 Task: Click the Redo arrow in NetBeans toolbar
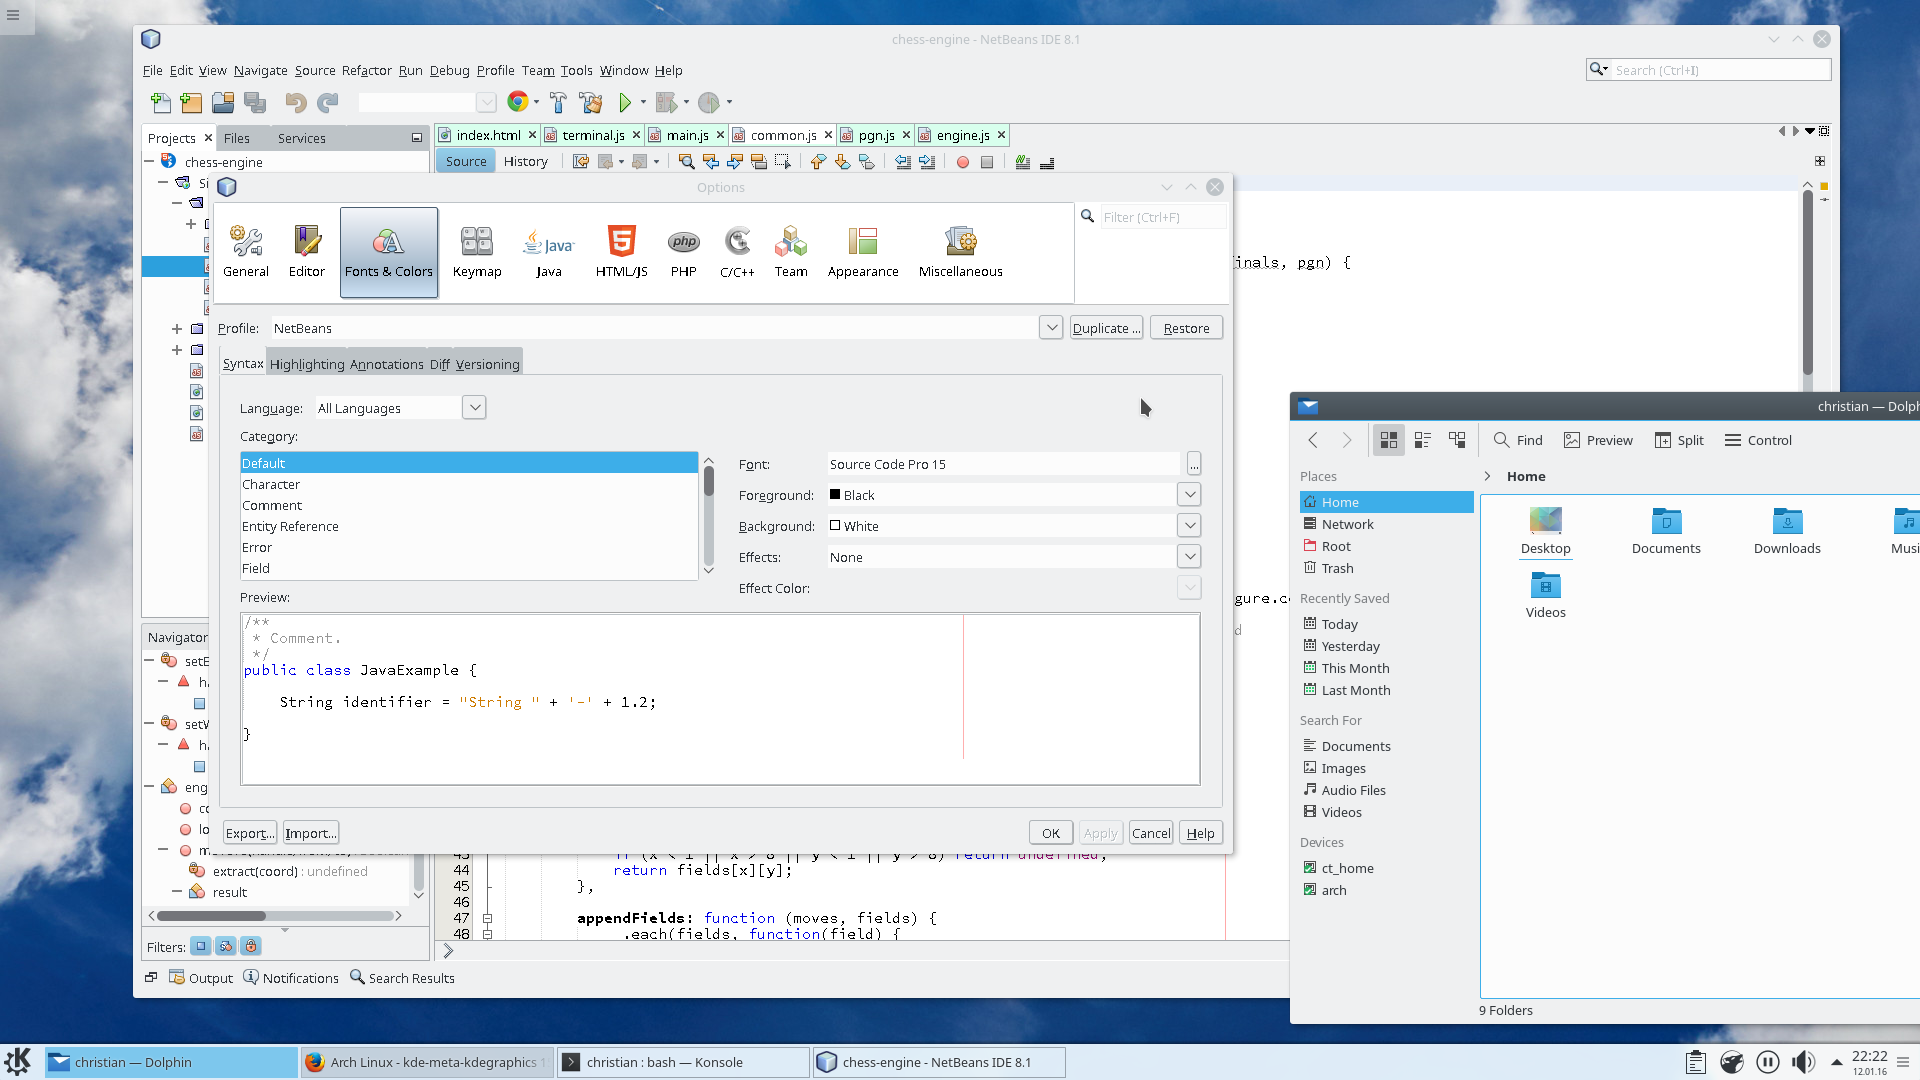click(327, 102)
